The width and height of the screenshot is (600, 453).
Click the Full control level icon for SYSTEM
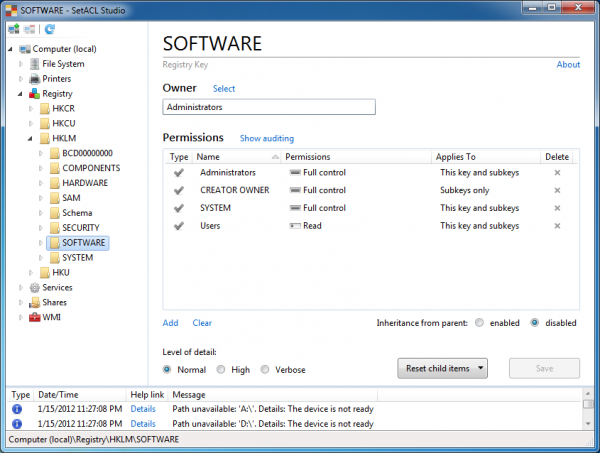coord(295,208)
